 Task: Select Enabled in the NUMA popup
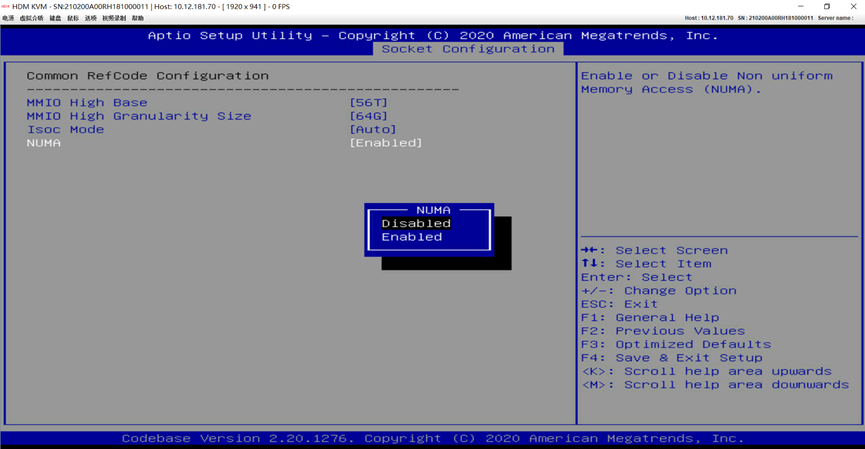pyautogui.click(x=412, y=237)
